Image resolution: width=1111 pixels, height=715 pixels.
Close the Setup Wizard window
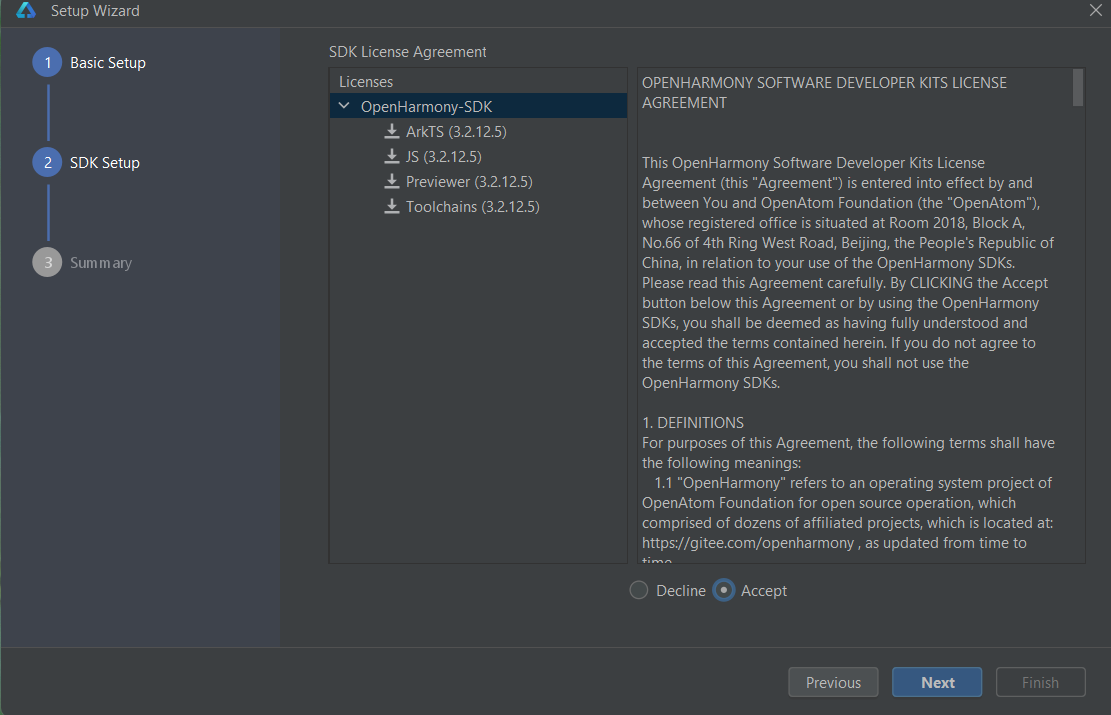(x=1095, y=10)
